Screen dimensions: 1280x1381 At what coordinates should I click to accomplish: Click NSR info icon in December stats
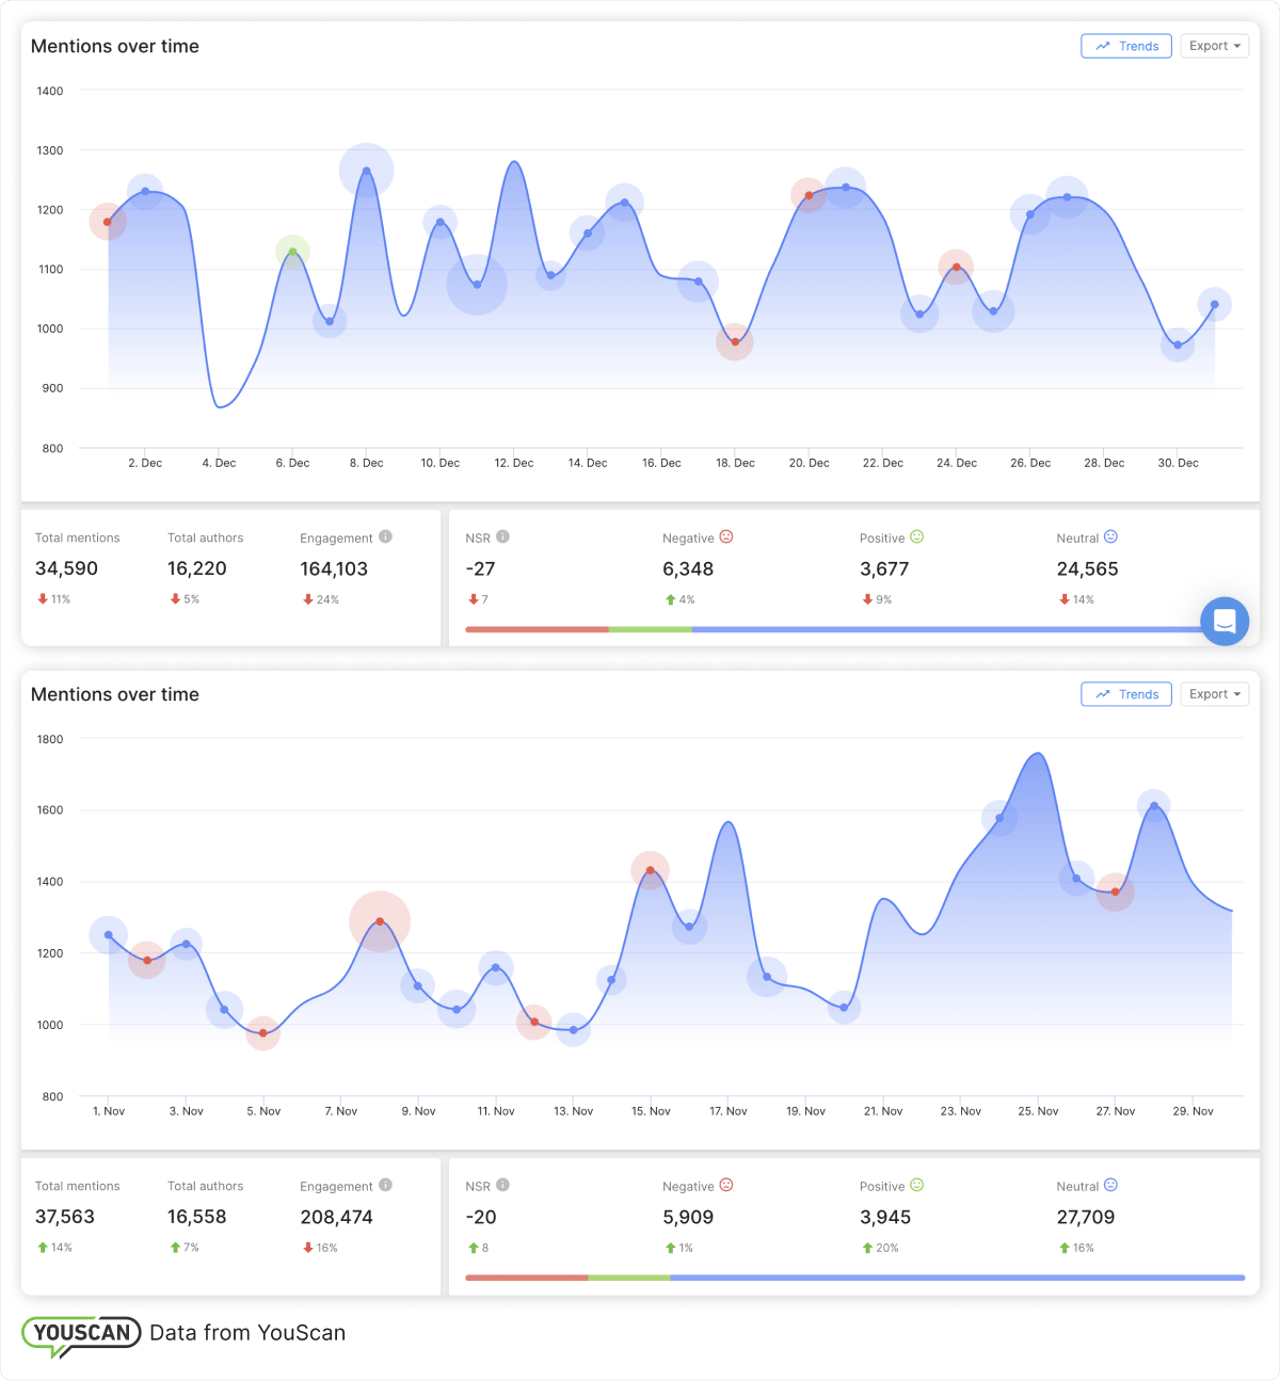coord(503,537)
